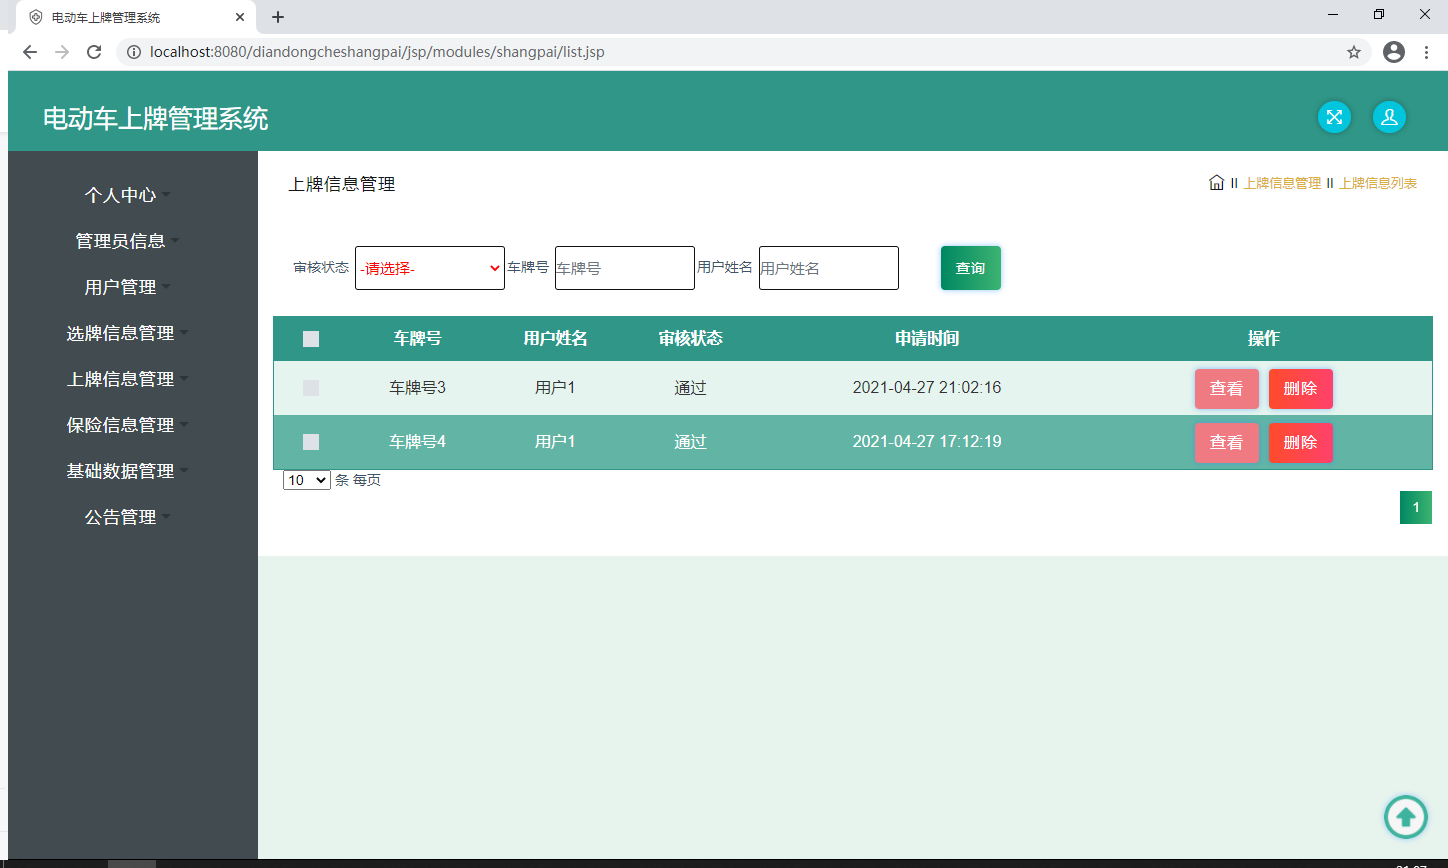The width and height of the screenshot is (1448, 868).
Task: Open the 10 条 每页 page size dropdown
Action: coord(307,480)
